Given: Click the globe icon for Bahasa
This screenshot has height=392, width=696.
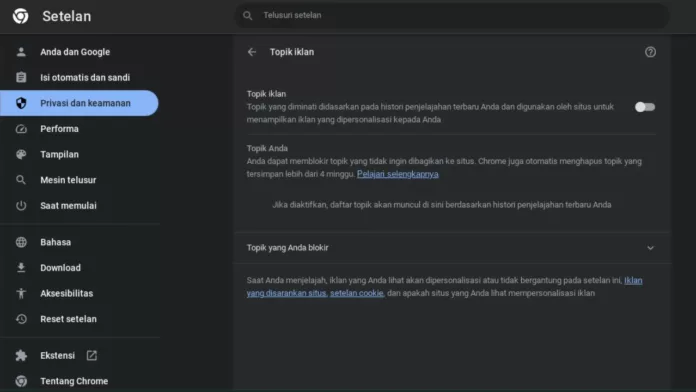Looking at the screenshot, I should pyautogui.click(x=21, y=242).
